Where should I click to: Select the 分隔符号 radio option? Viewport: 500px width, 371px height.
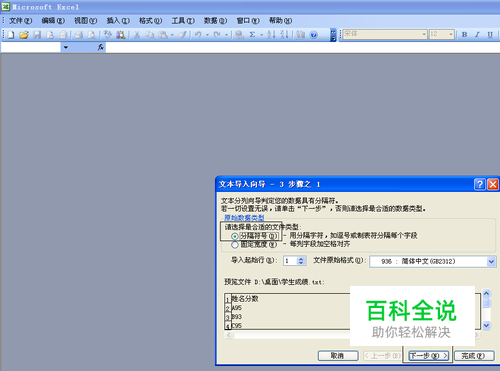click(x=235, y=236)
